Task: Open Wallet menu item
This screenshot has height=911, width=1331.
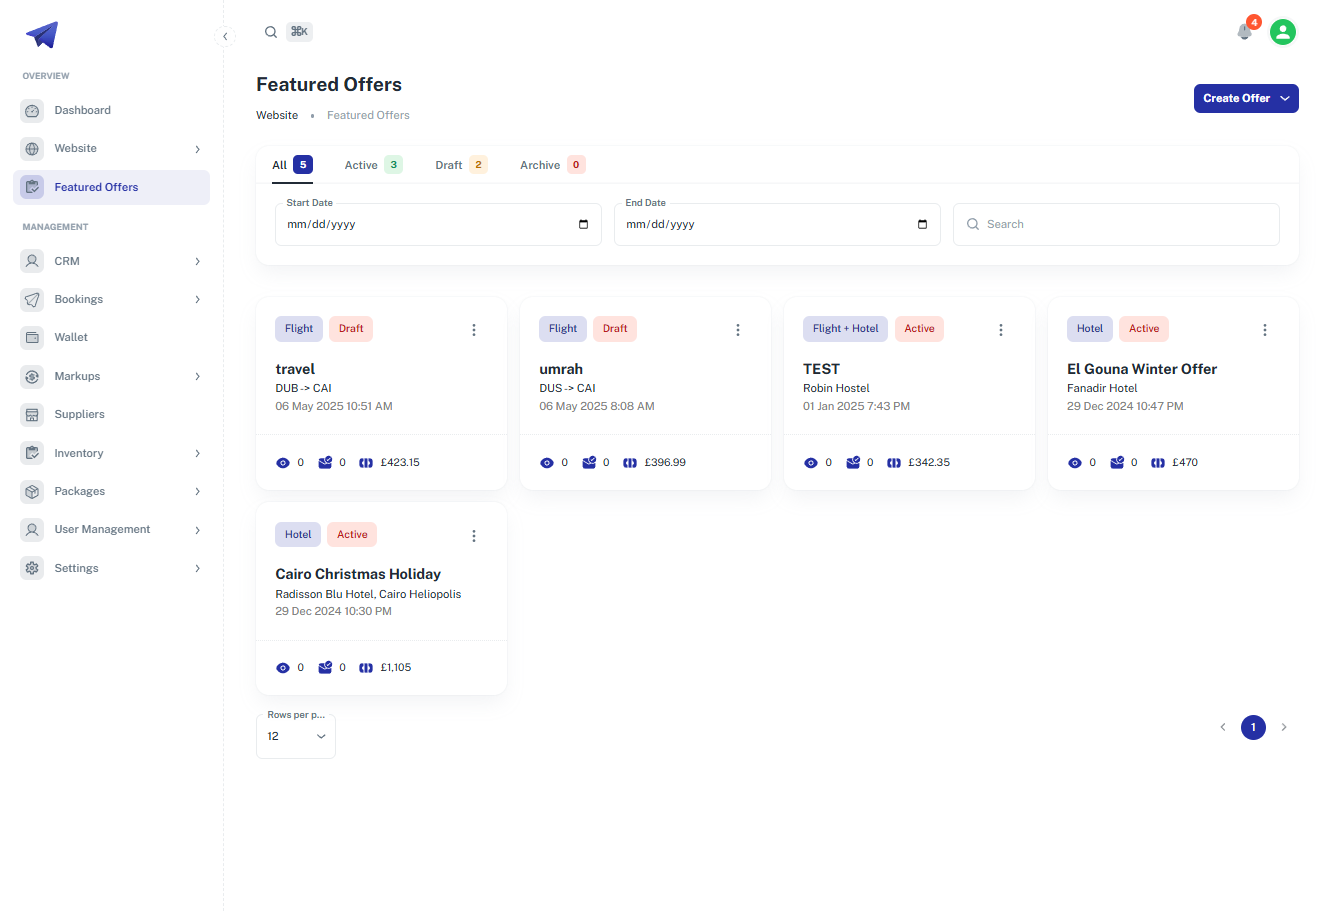Action: pyautogui.click(x=111, y=338)
